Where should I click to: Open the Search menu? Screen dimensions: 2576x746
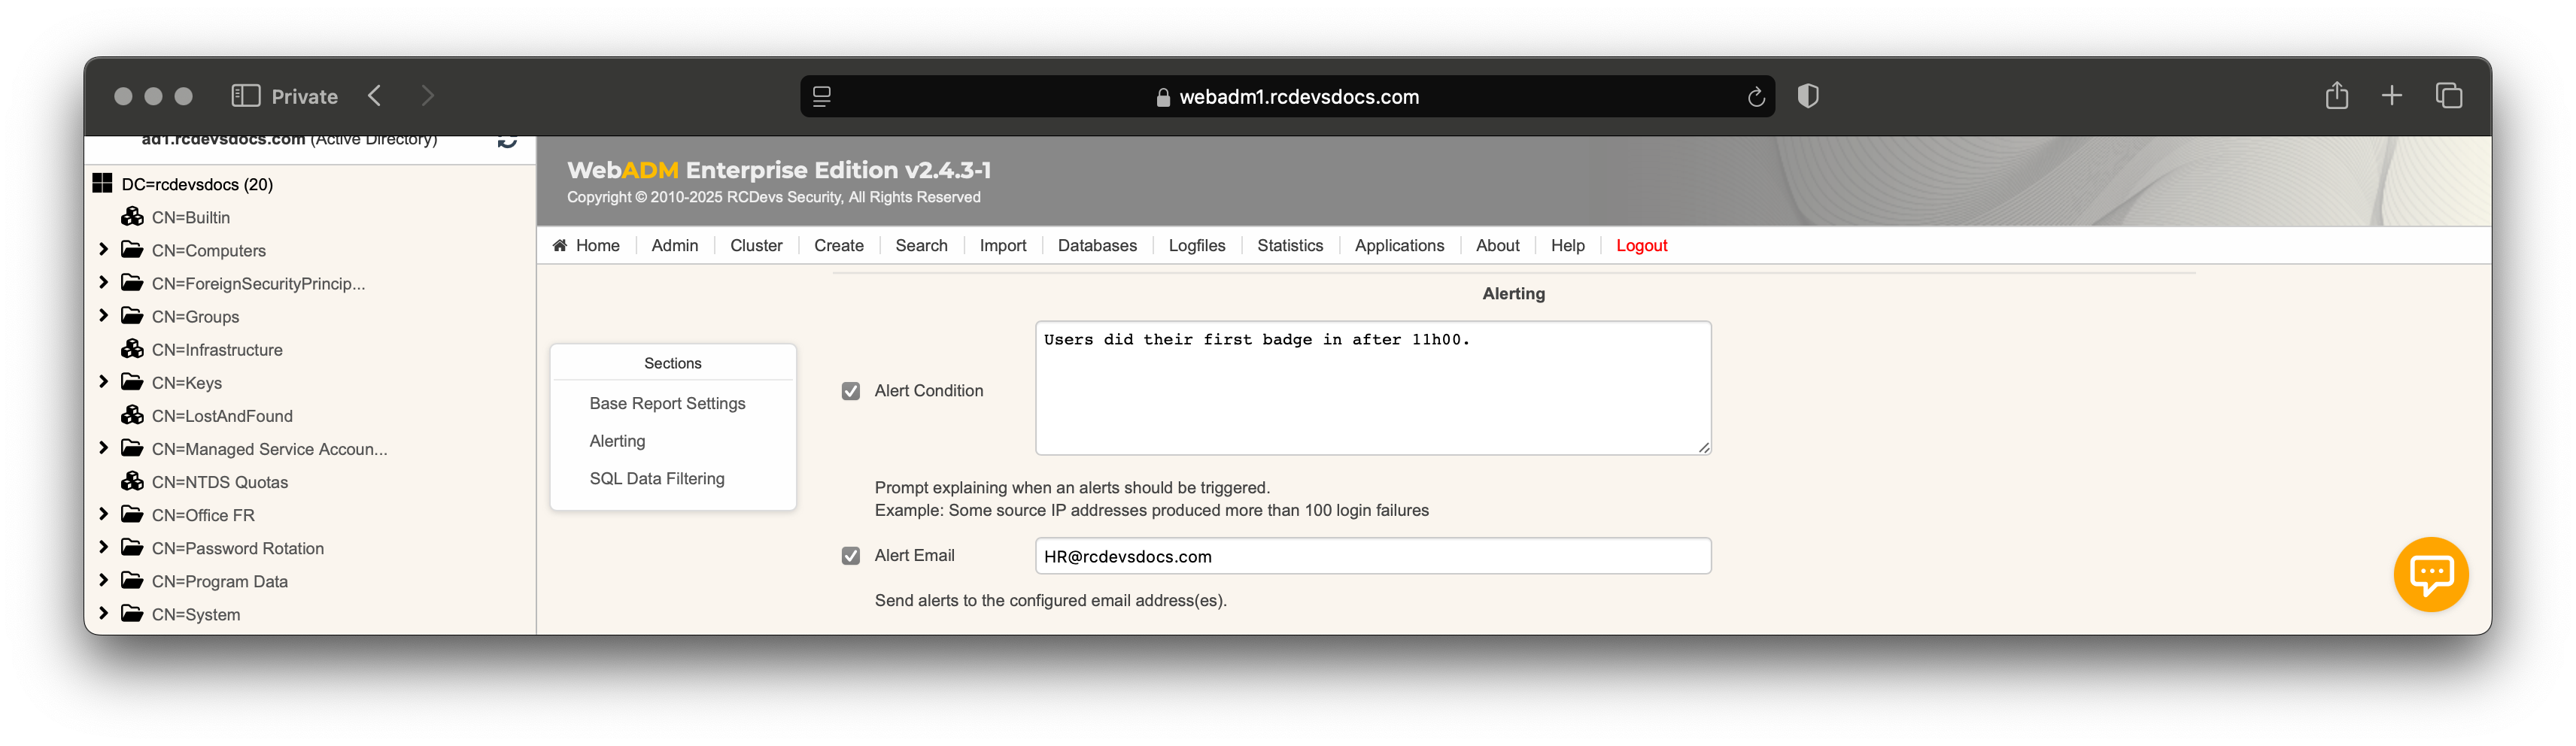click(921, 245)
